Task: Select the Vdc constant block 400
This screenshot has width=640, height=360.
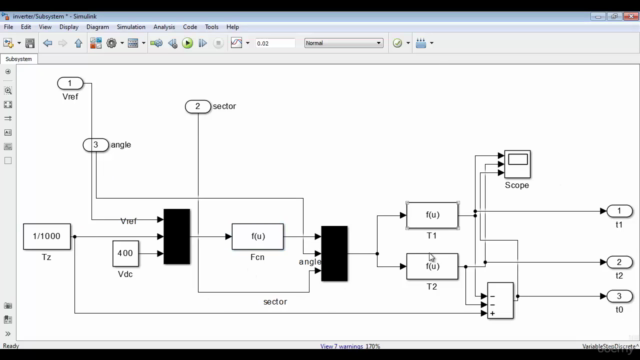Action: tap(125, 253)
